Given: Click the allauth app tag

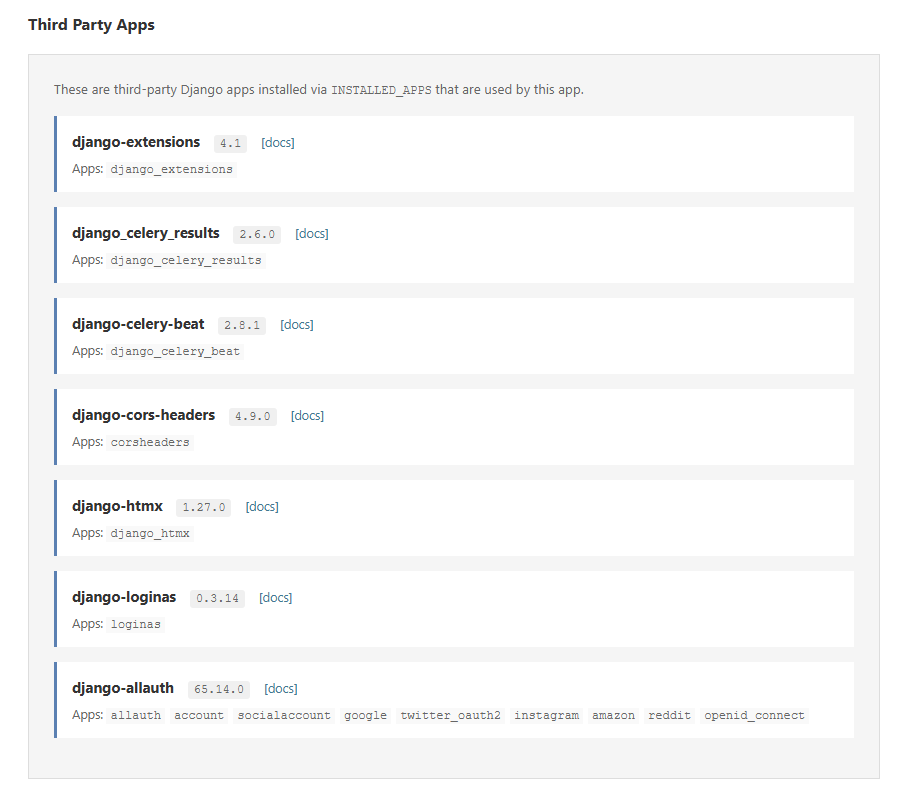Looking at the screenshot, I should (x=136, y=715).
